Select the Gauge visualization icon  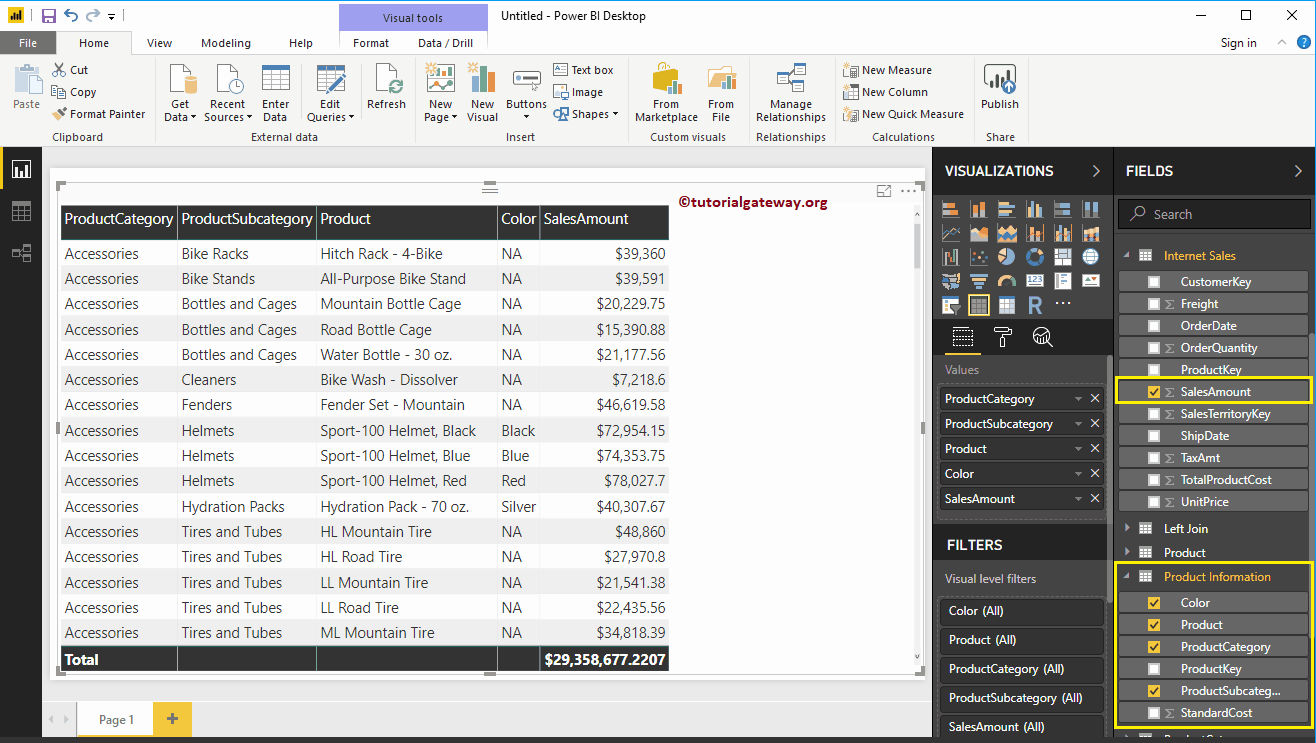tap(1007, 280)
